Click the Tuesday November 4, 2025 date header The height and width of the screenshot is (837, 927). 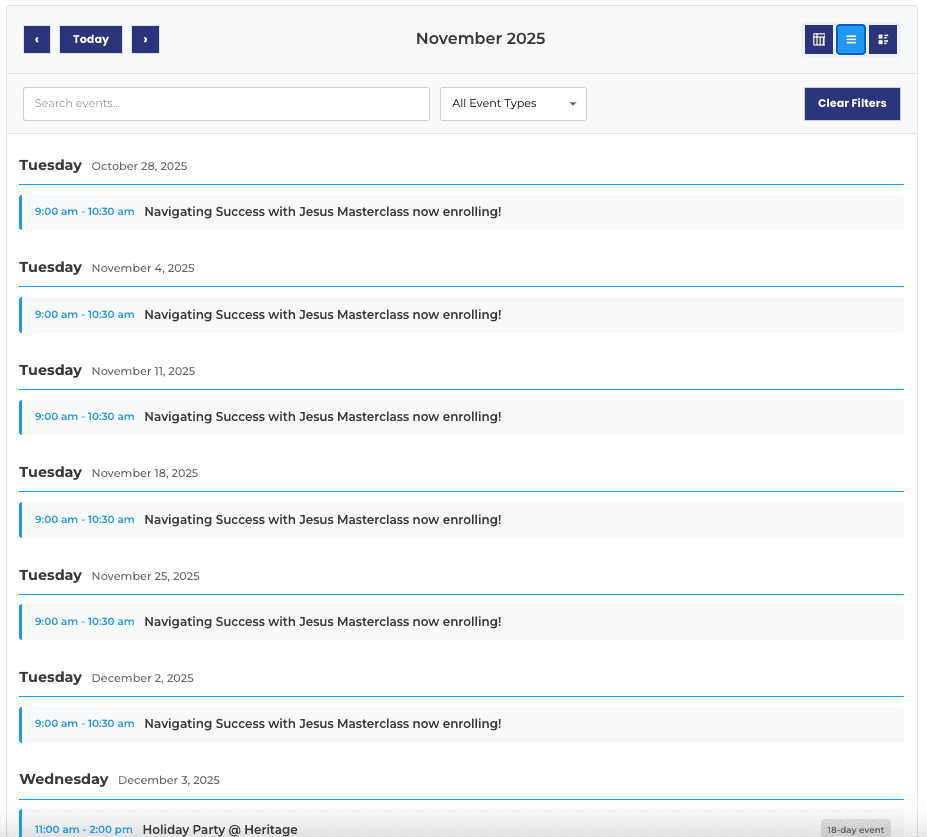(107, 268)
